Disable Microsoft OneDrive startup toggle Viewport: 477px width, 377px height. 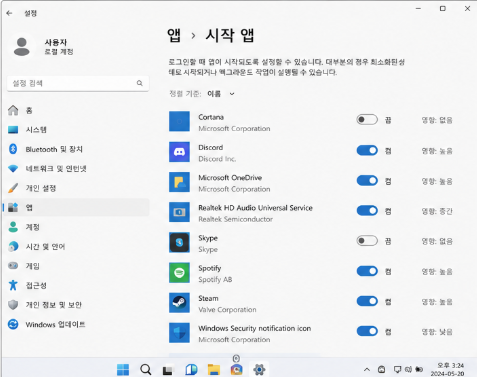click(367, 181)
